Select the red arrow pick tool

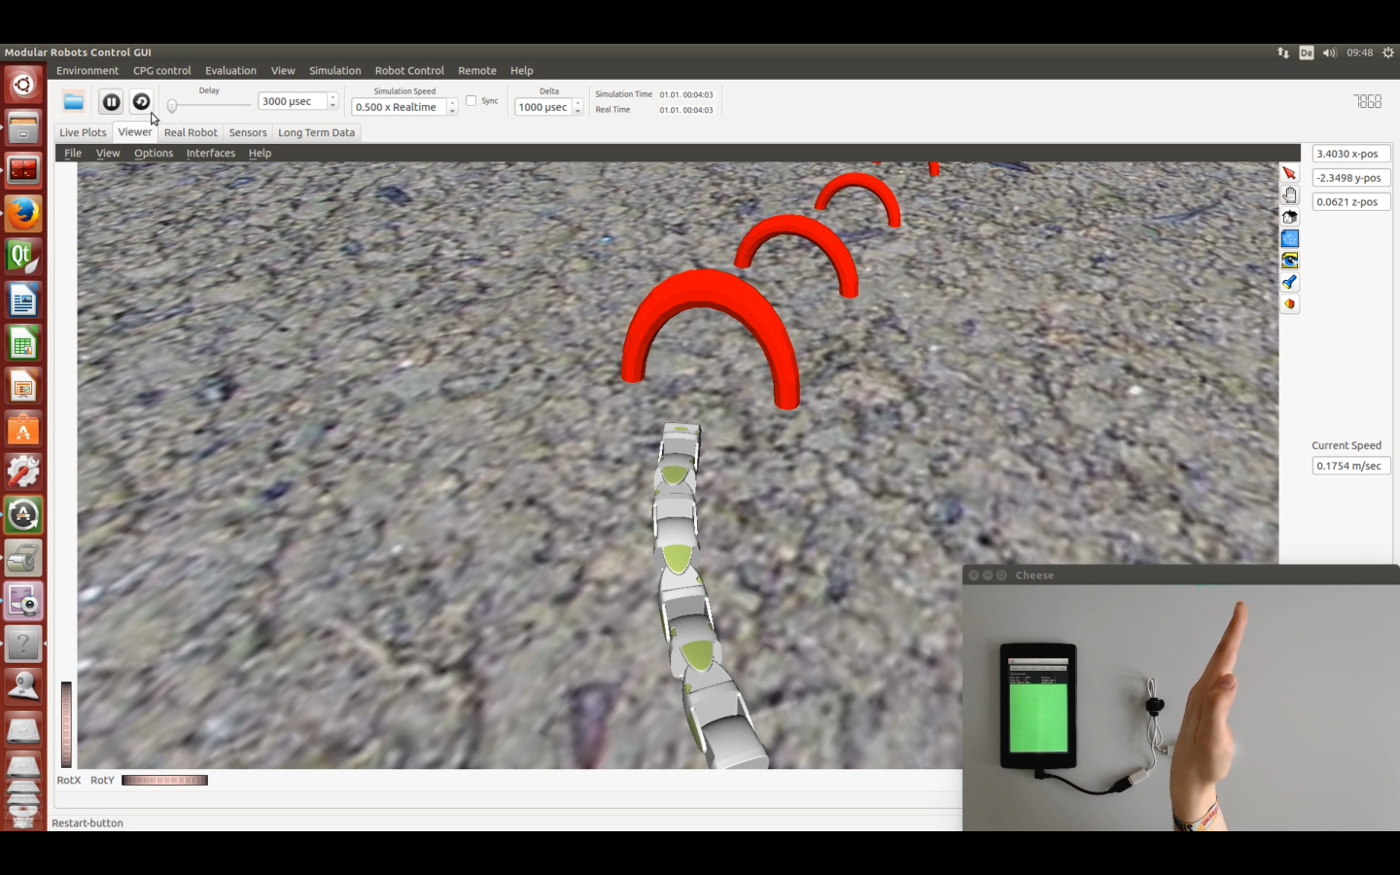click(x=1289, y=173)
